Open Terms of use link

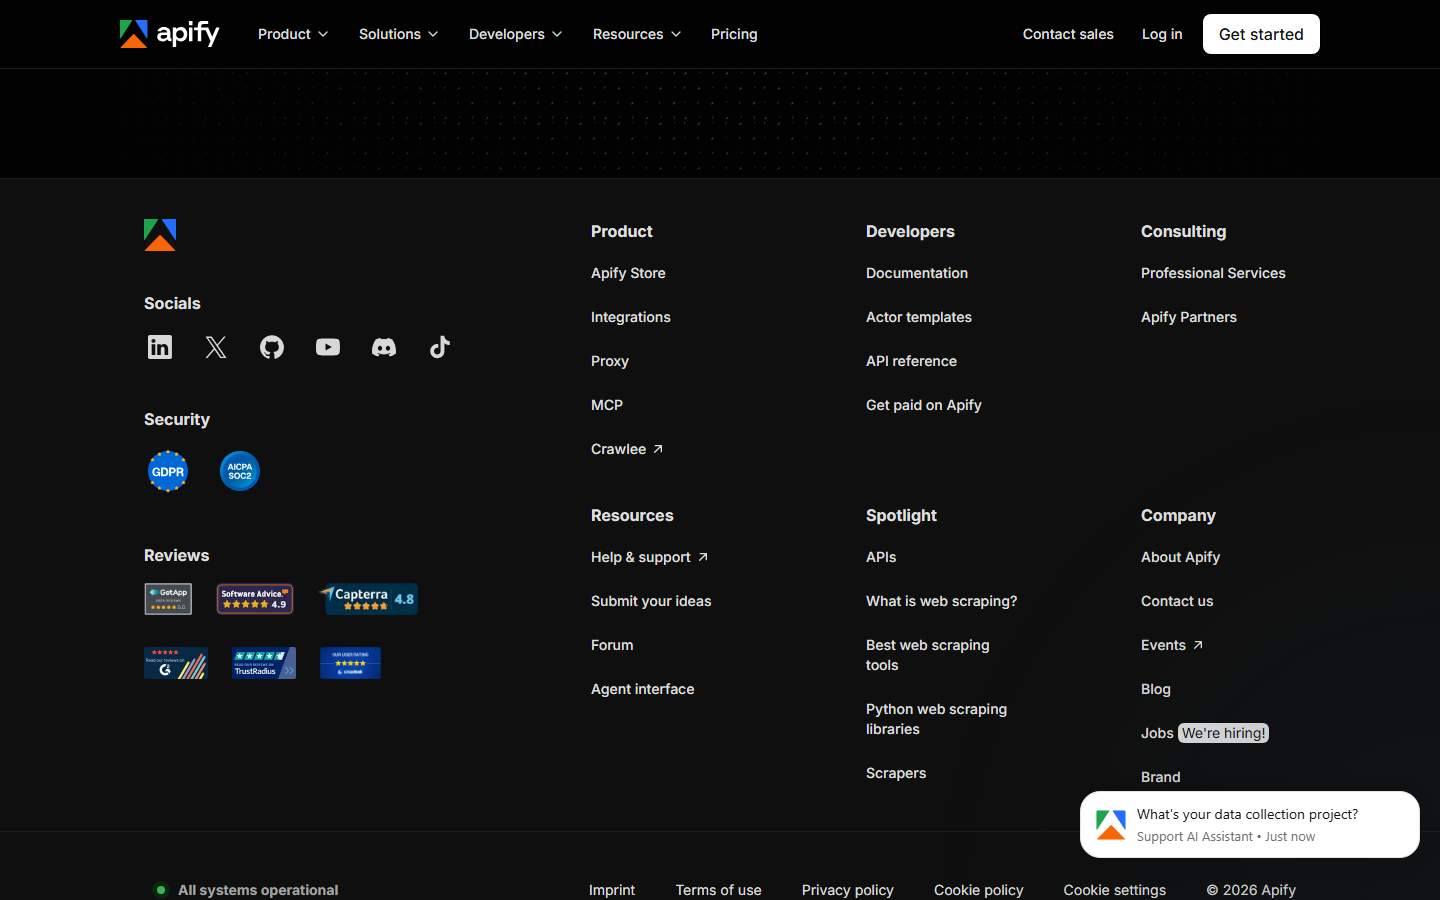click(x=718, y=890)
